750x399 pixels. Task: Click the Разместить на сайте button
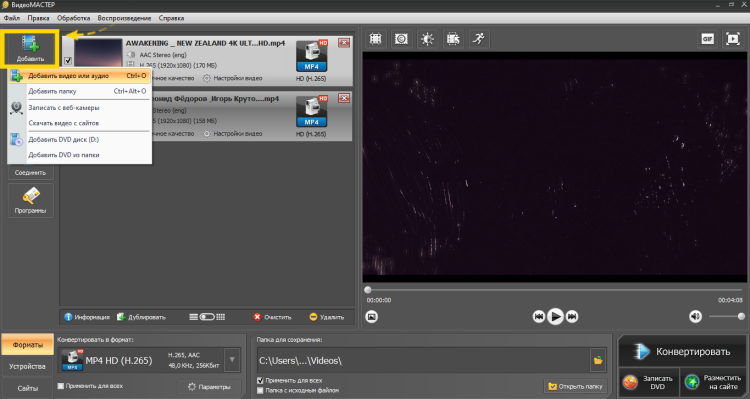714,382
